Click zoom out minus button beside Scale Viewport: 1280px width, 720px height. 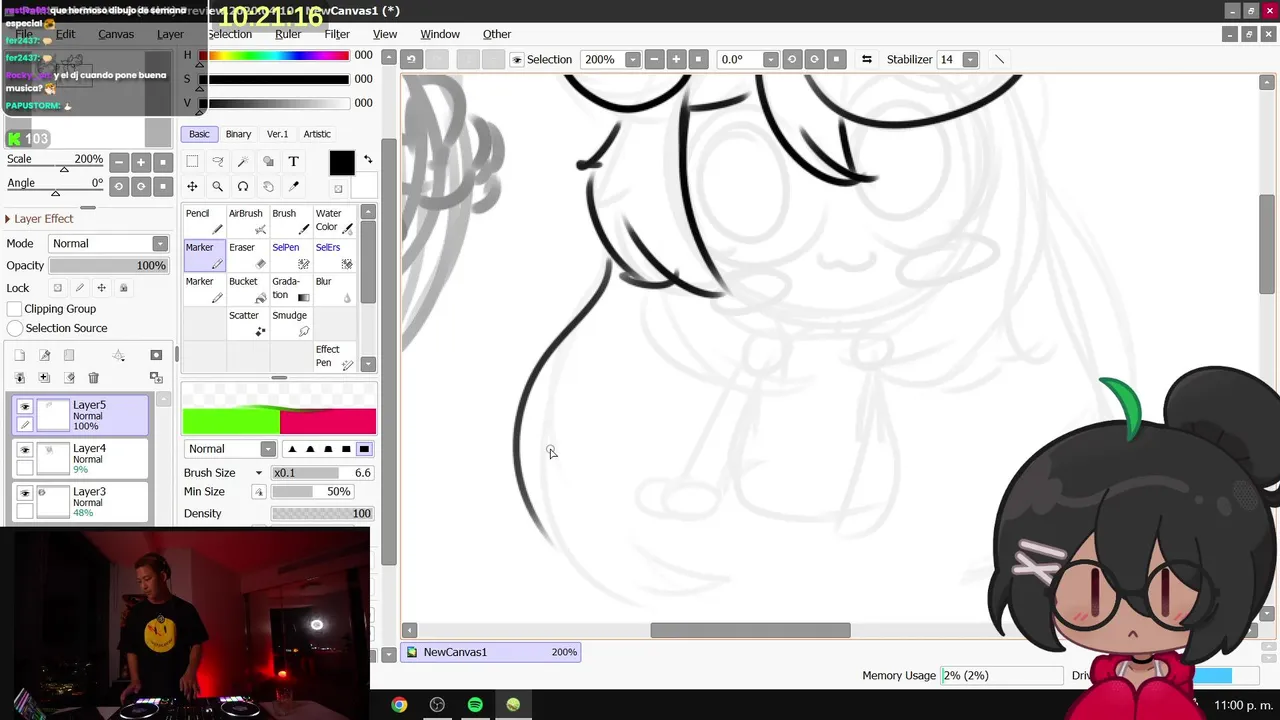tap(119, 162)
